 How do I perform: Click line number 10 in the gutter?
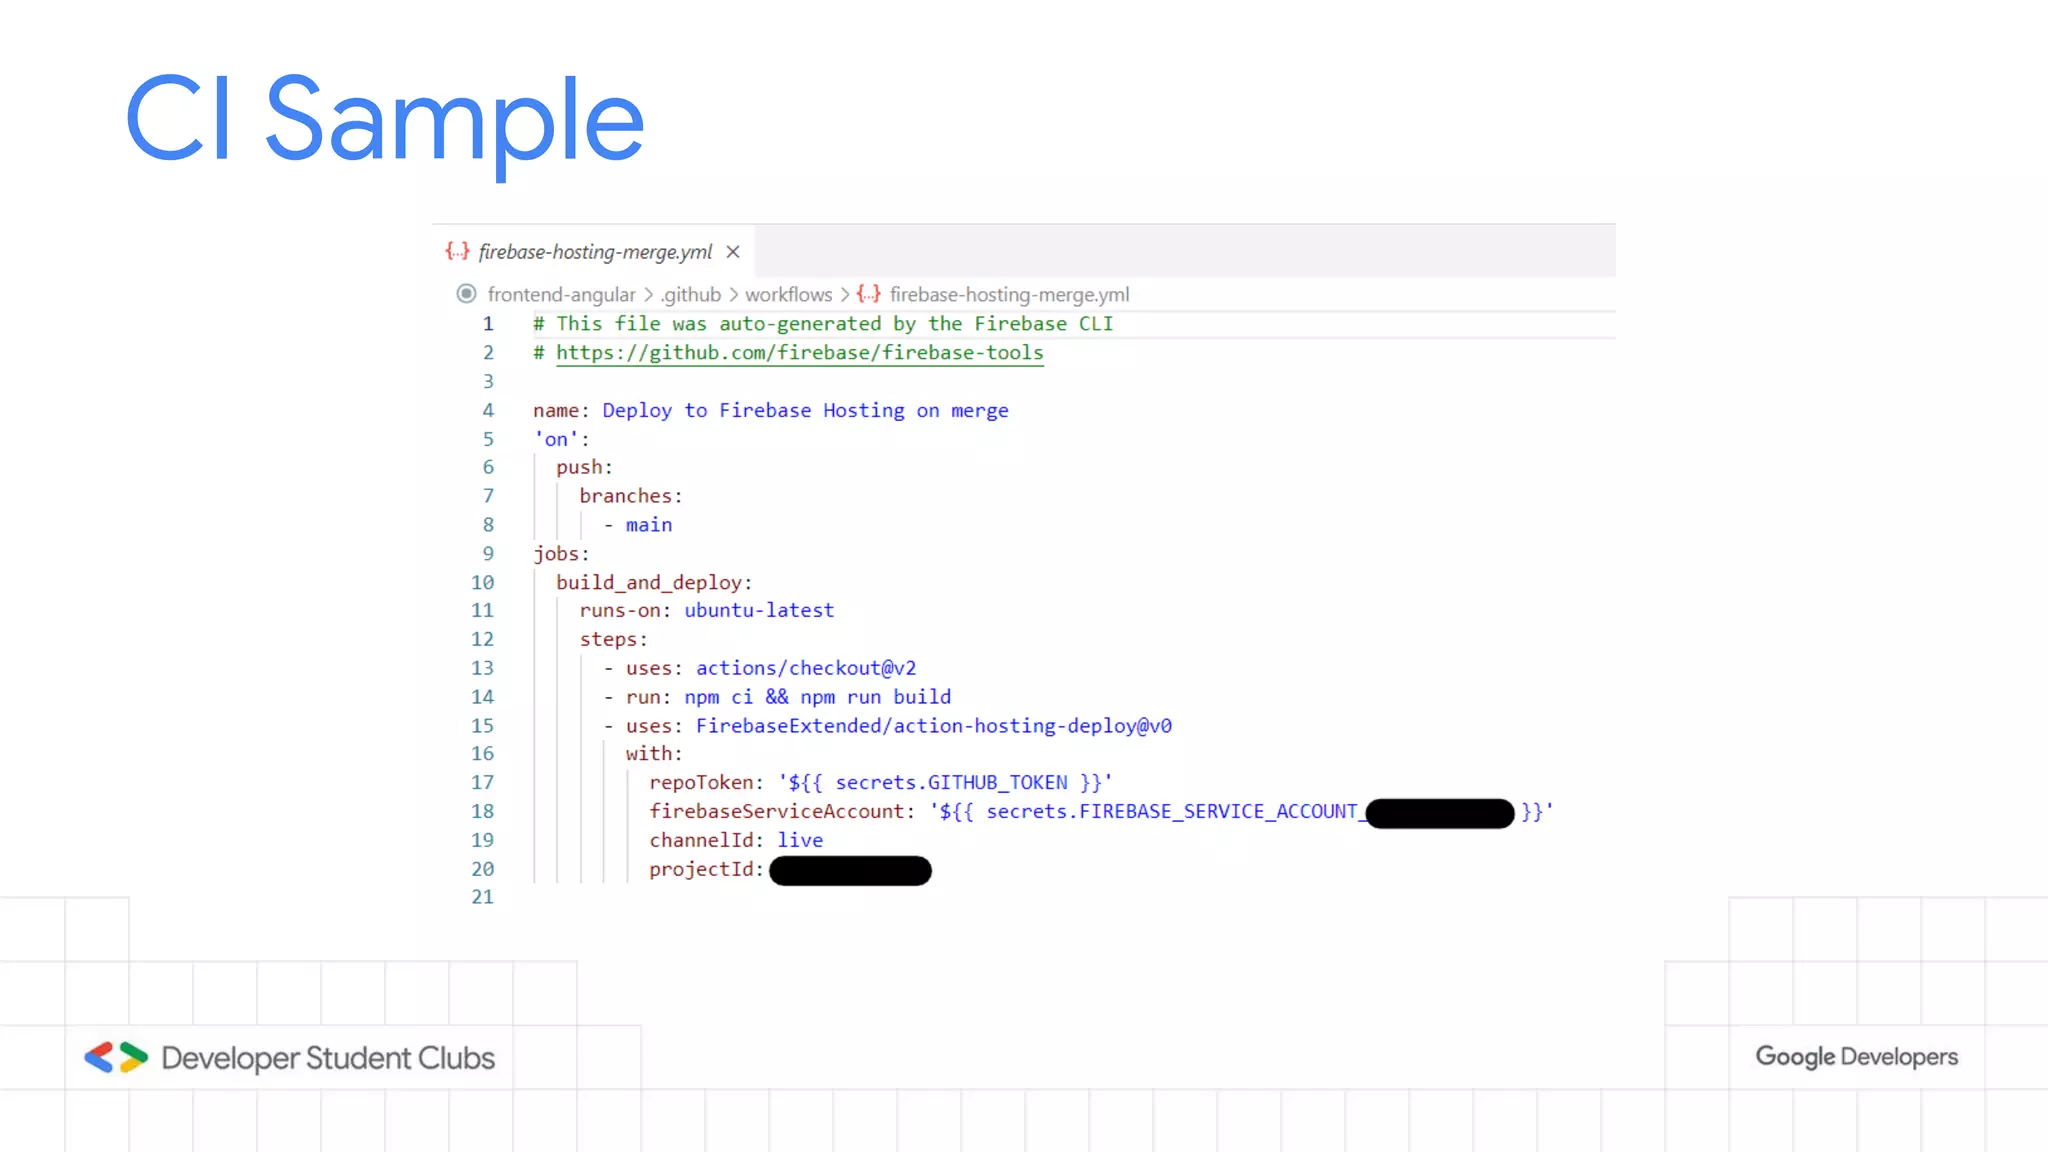(483, 583)
